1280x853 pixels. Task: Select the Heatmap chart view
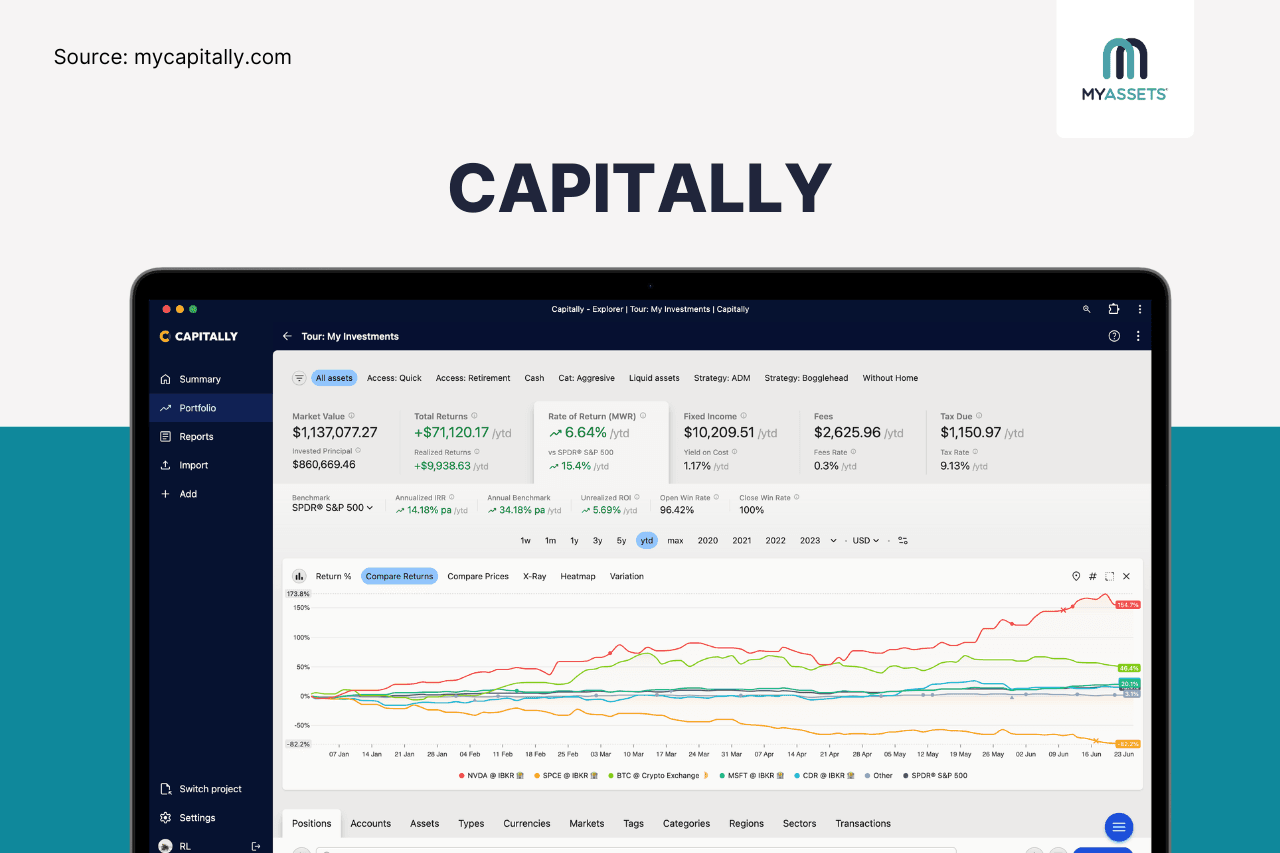click(x=578, y=576)
